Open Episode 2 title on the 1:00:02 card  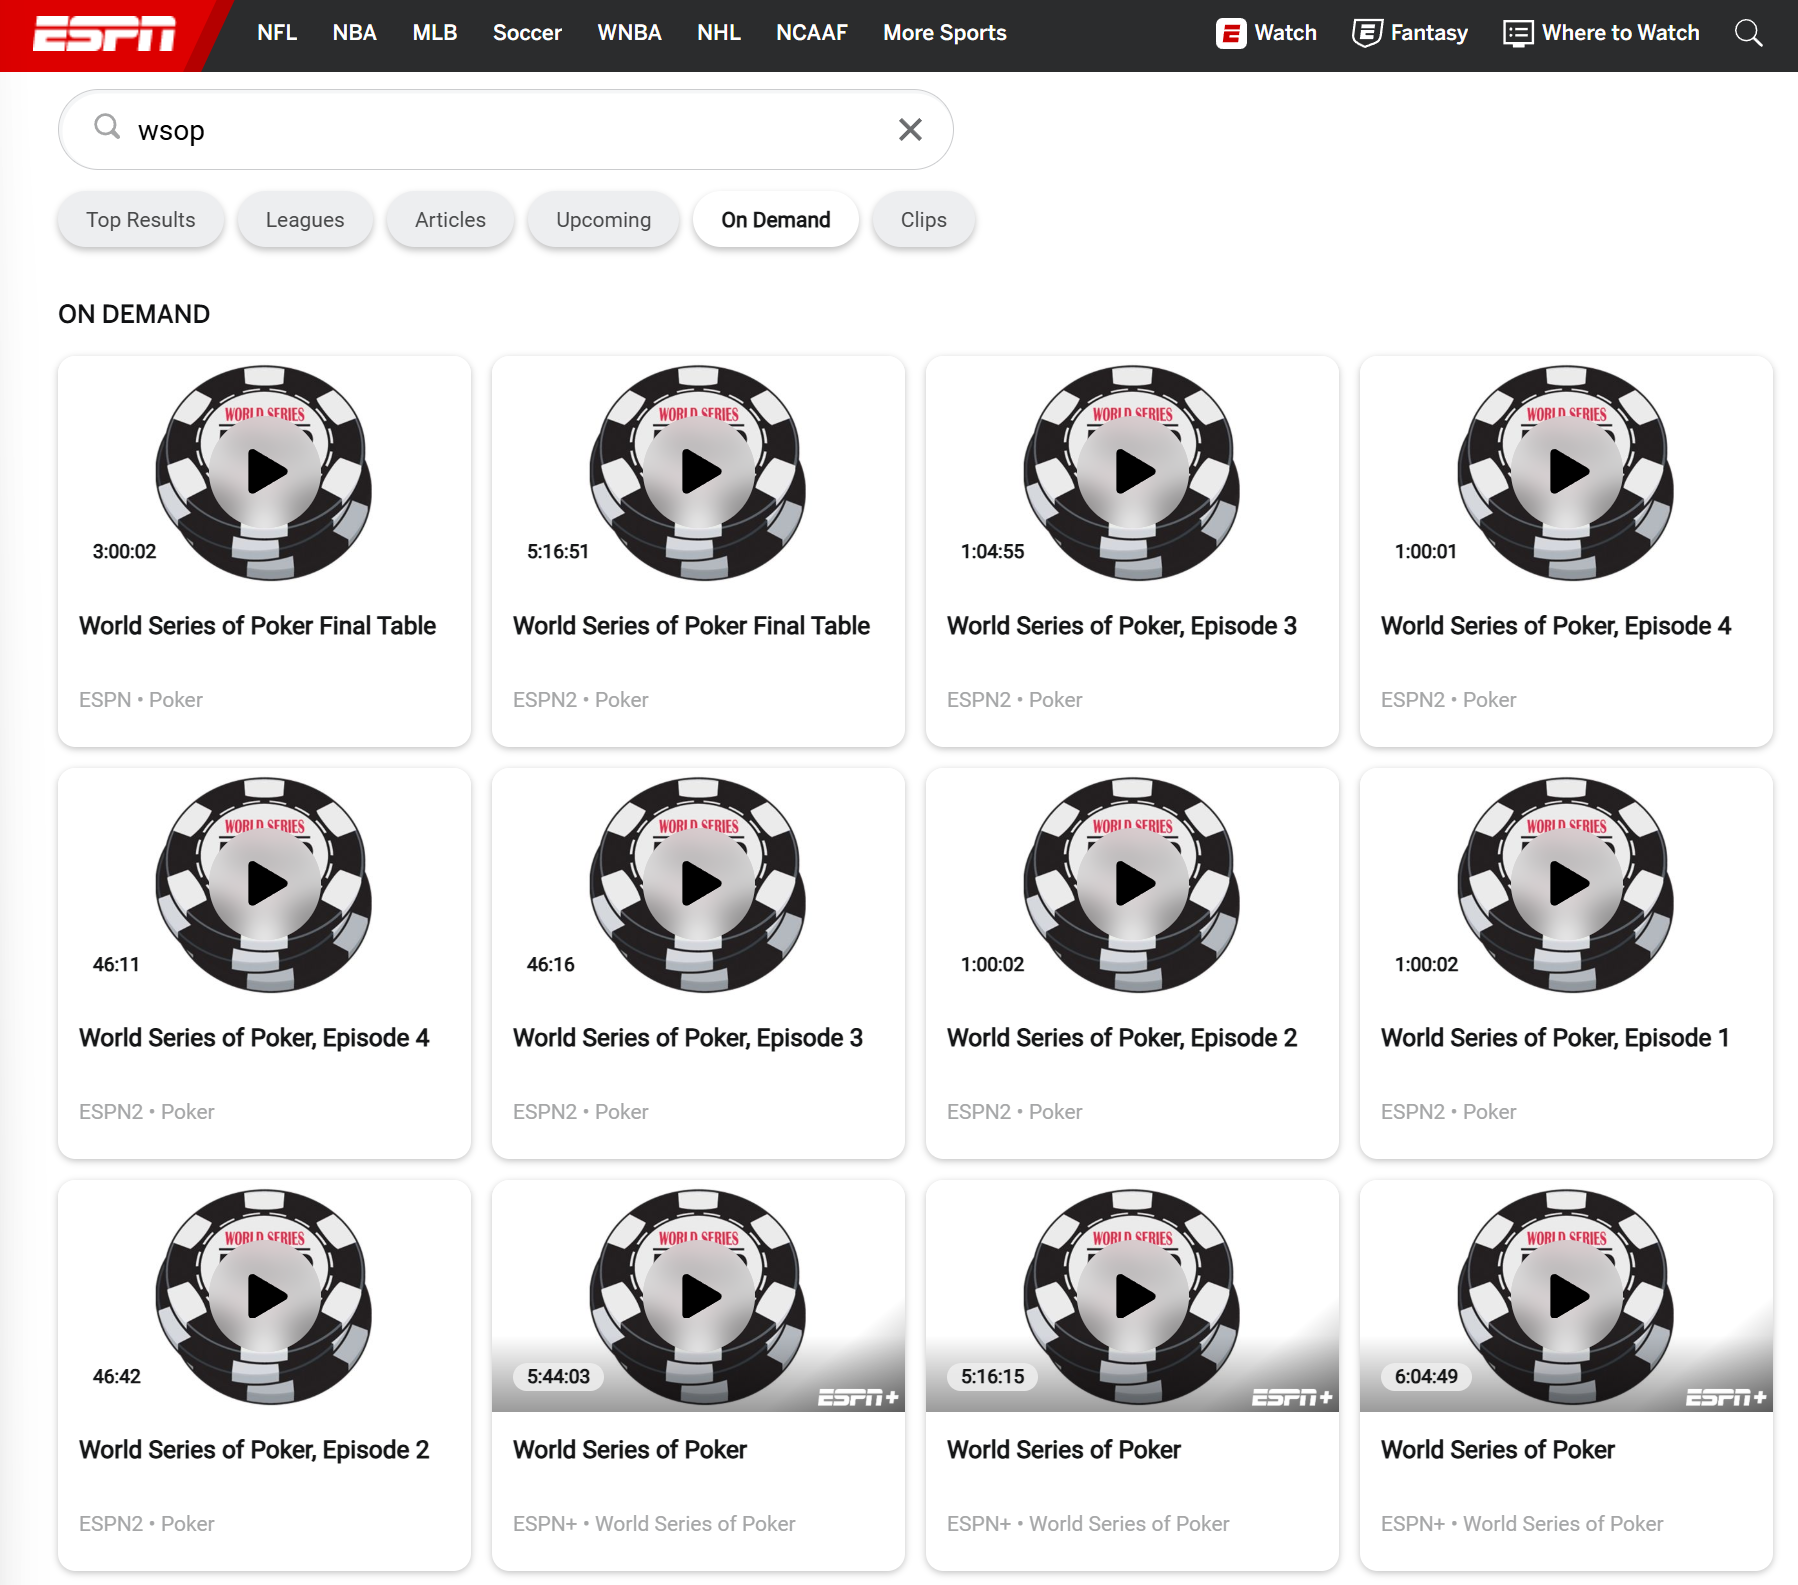(x=1122, y=1038)
